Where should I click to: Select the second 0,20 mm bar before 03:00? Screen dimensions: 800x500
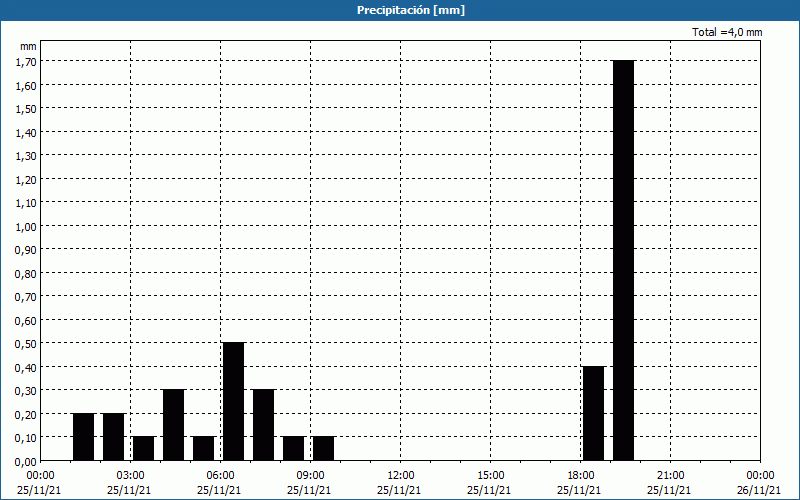(114, 437)
